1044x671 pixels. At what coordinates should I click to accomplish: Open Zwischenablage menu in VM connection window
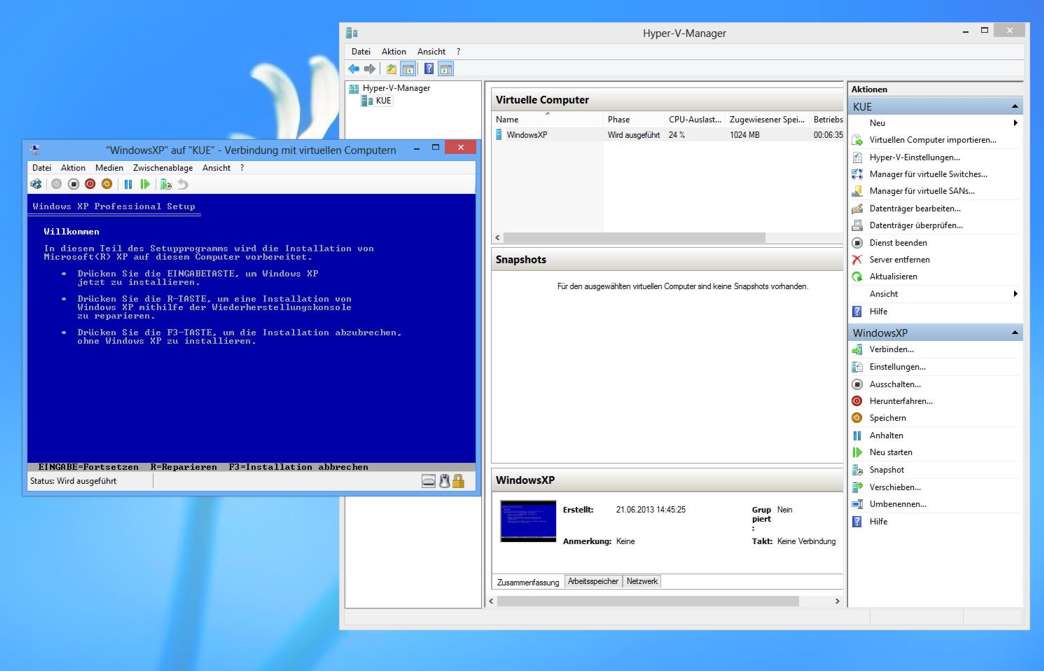(162, 168)
